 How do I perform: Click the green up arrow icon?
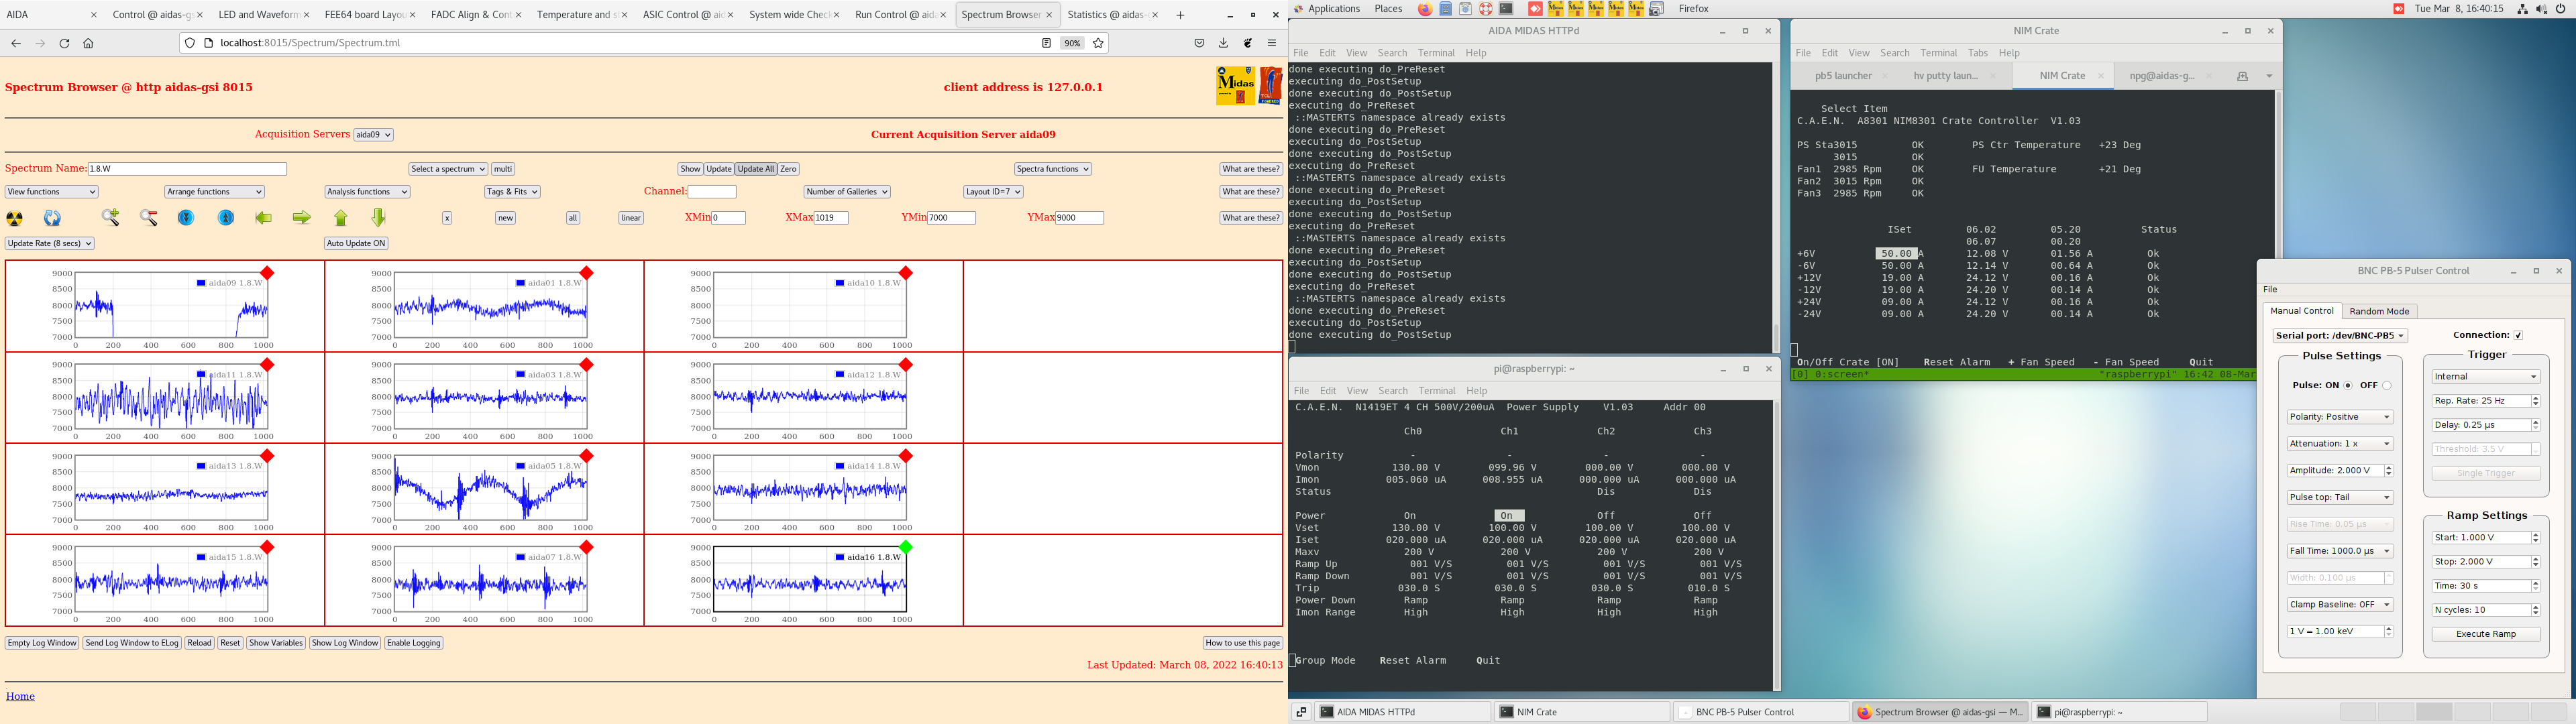(341, 218)
